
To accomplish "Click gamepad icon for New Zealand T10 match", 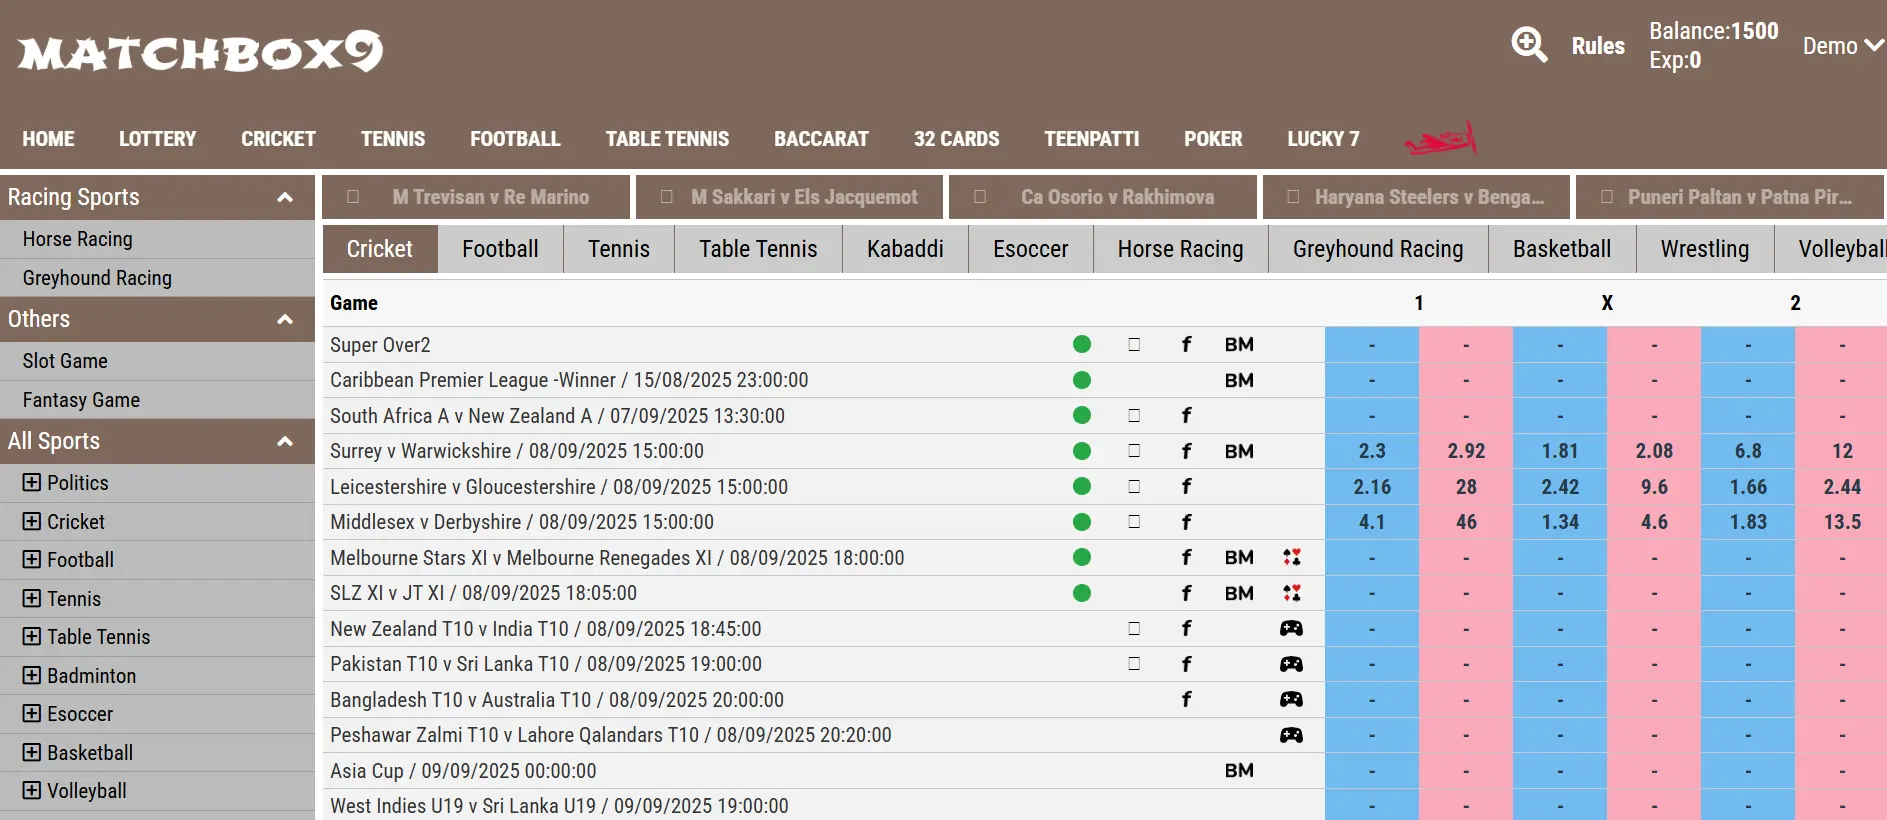I will click(1291, 629).
